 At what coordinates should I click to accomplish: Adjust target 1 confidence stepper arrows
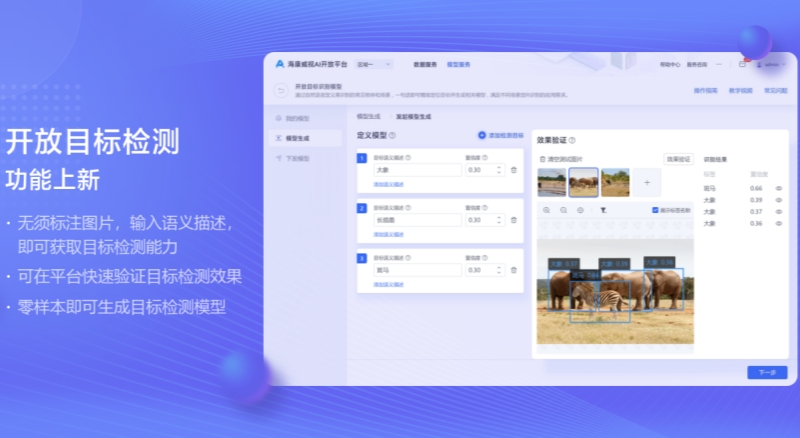tap(499, 170)
